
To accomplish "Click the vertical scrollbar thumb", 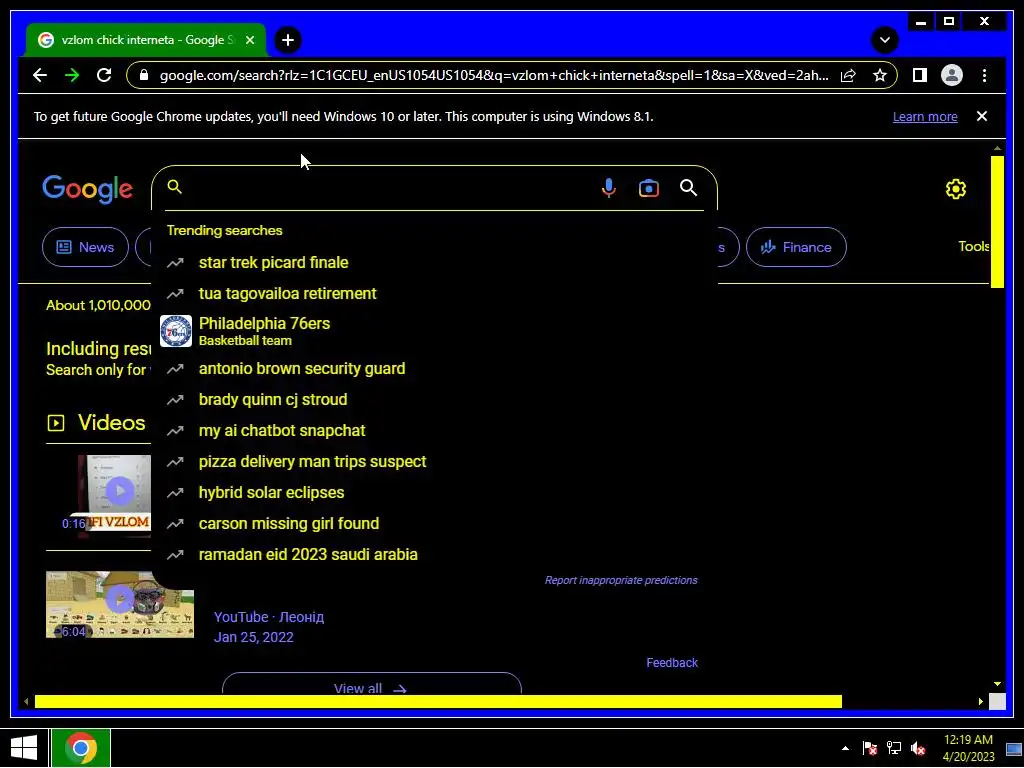I will pos(997,222).
